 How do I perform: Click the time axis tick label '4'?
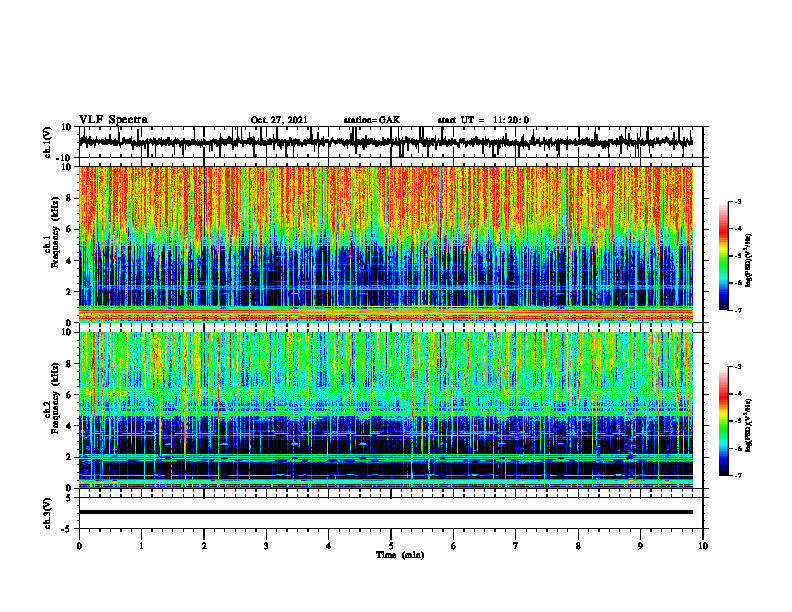click(x=329, y=546)
